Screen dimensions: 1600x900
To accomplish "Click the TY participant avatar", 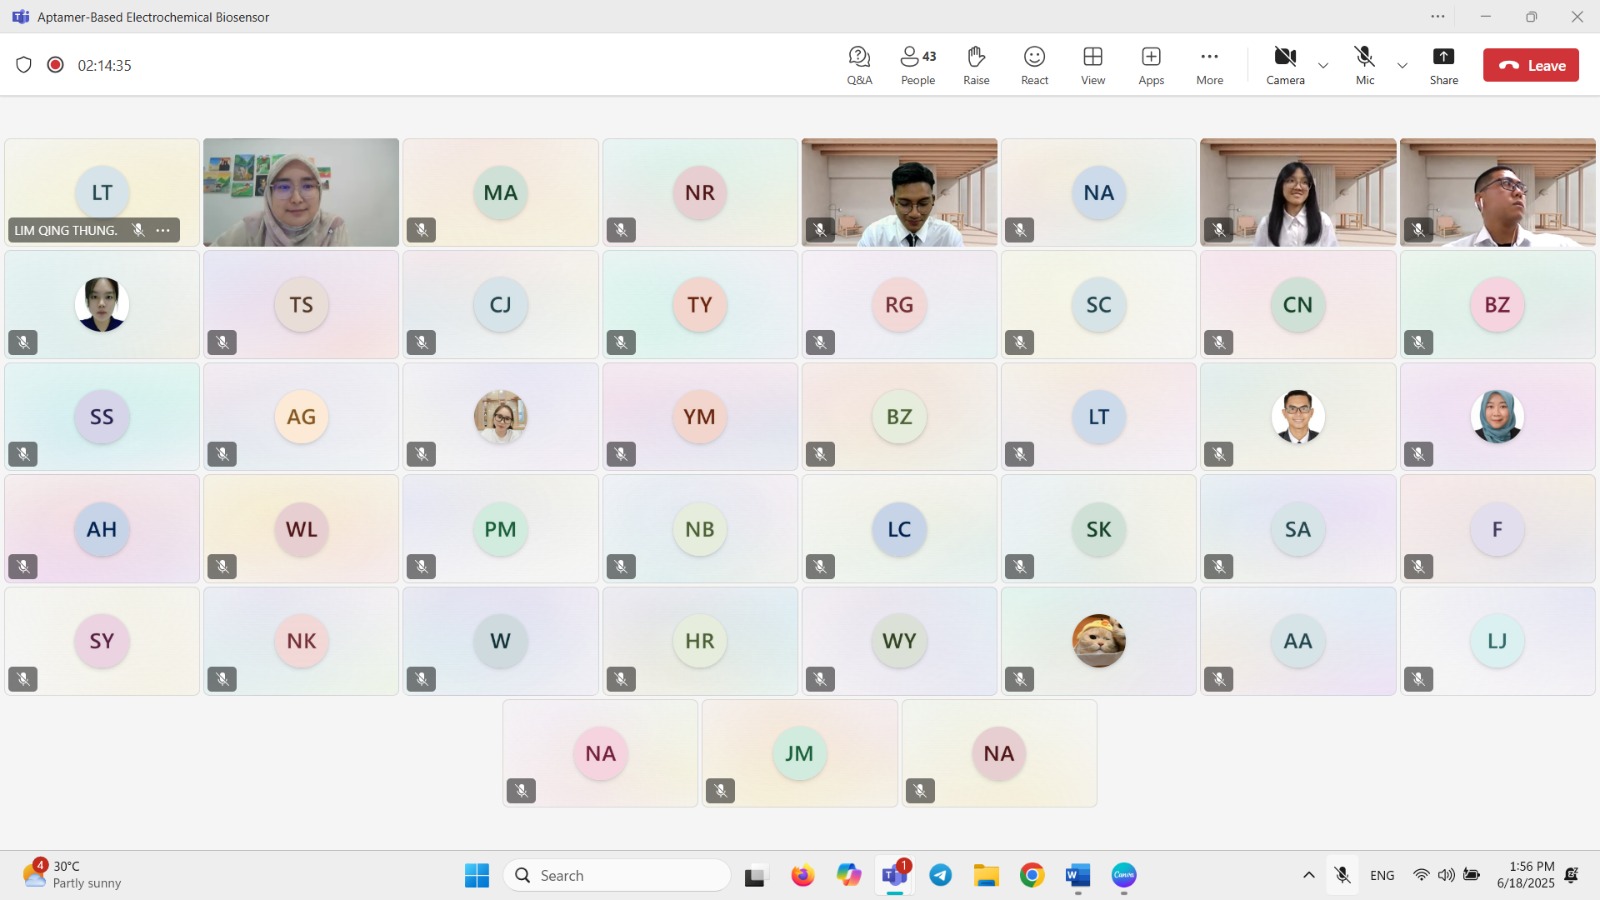I will click(x=700, y=304).
